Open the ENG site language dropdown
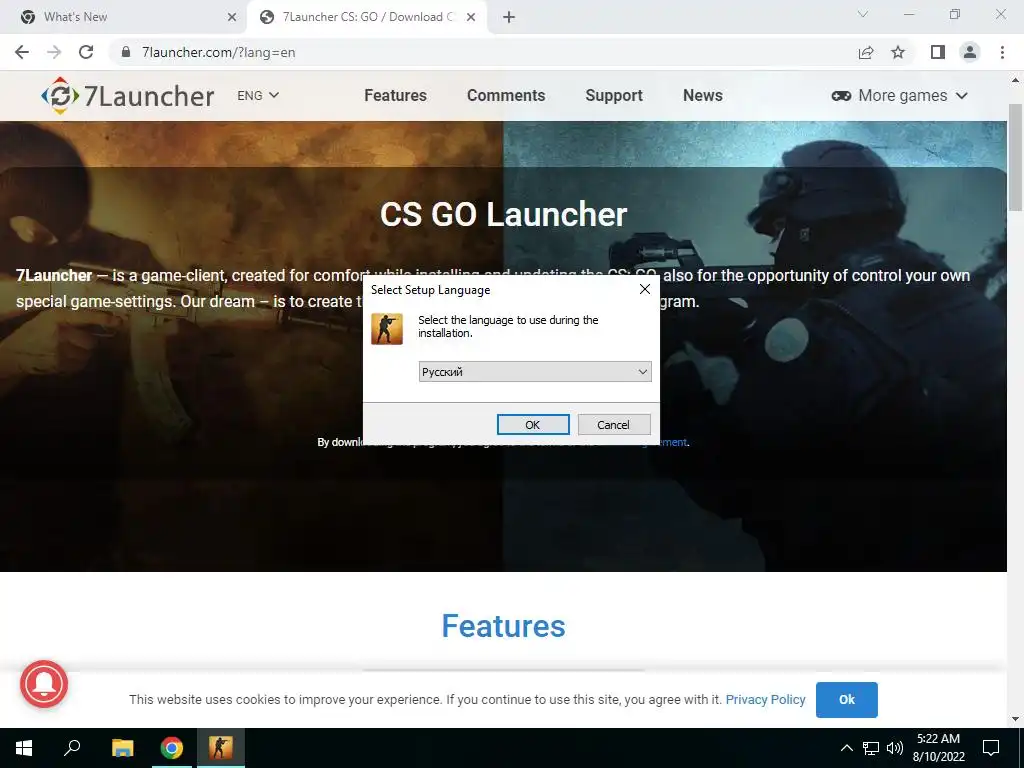The width and height of the screenshot is (1024, 768). pos(259,95)
